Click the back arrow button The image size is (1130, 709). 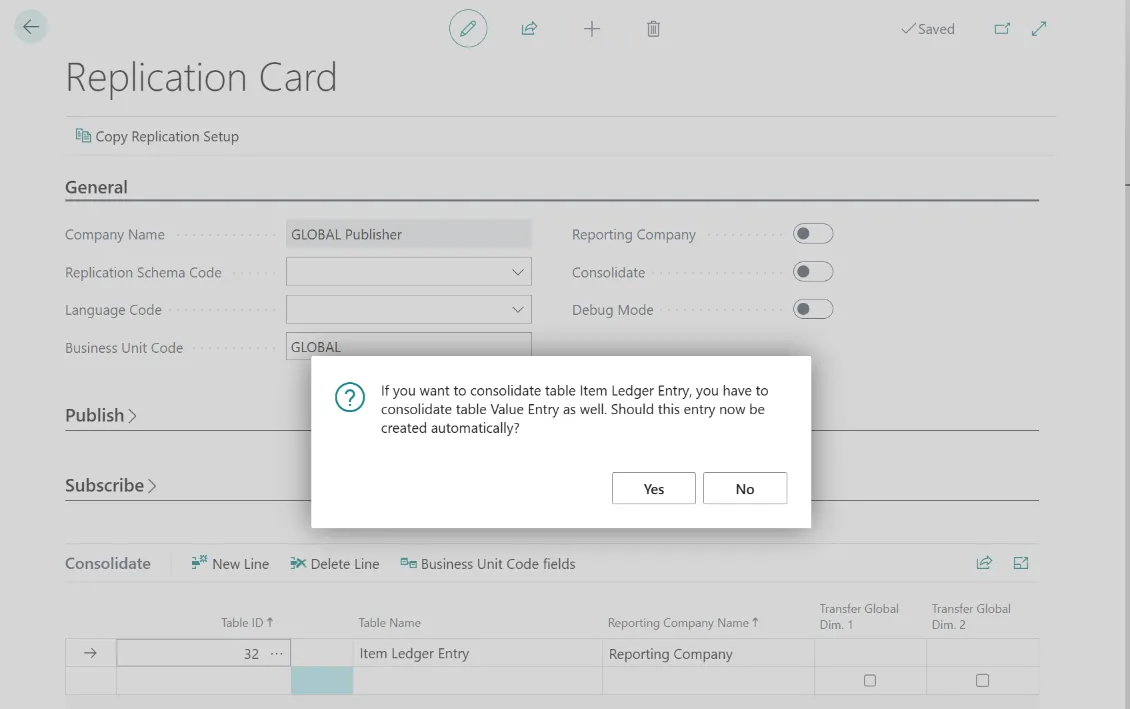(x=31, y=27)
